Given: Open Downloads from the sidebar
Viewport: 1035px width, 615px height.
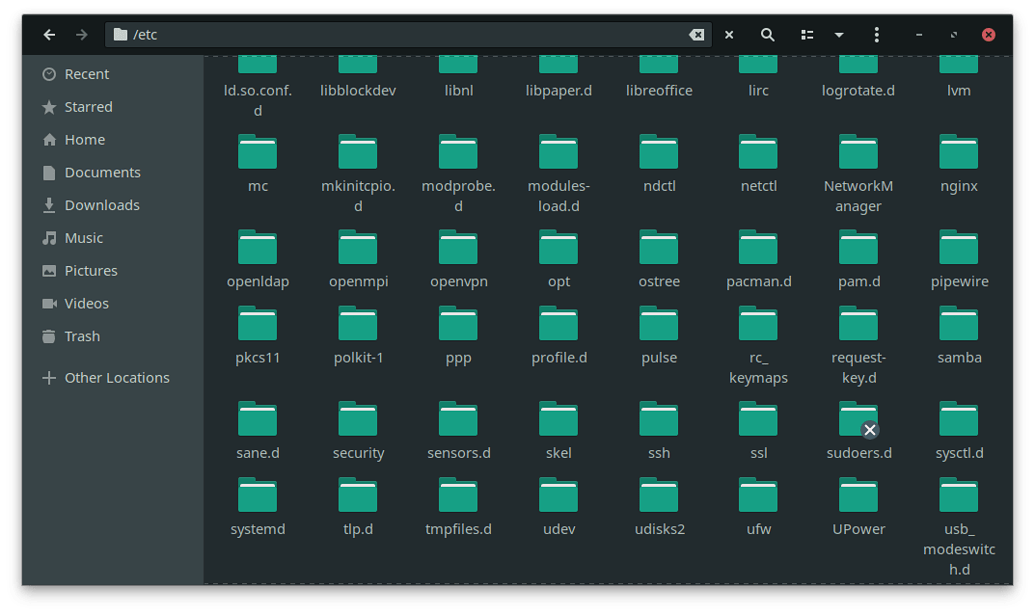Looking at the screenshot, I should coord(101,205).
